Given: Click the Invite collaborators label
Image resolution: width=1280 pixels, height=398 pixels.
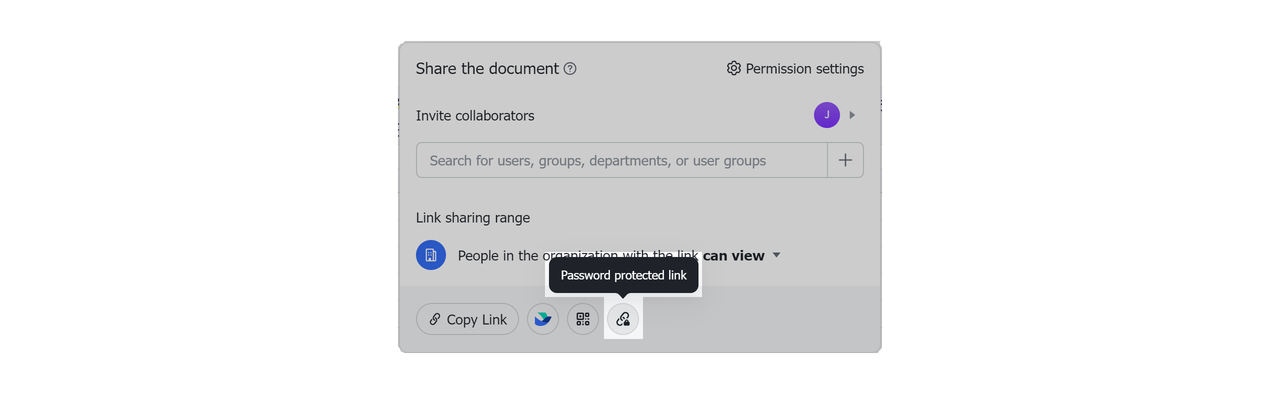Looking at the screenshot, I should pos(475,116).
